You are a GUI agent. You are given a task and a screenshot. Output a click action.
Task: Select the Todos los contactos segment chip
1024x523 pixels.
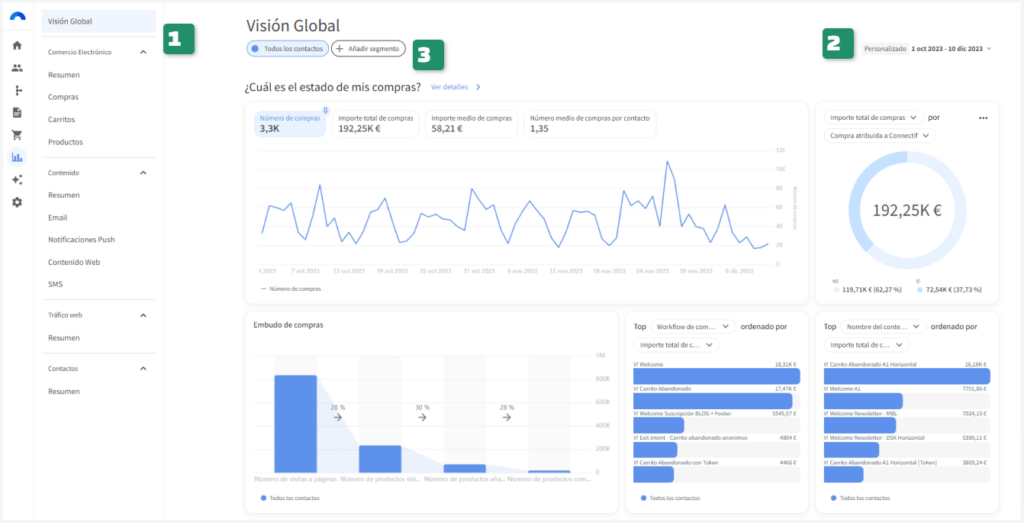[287, 49]
